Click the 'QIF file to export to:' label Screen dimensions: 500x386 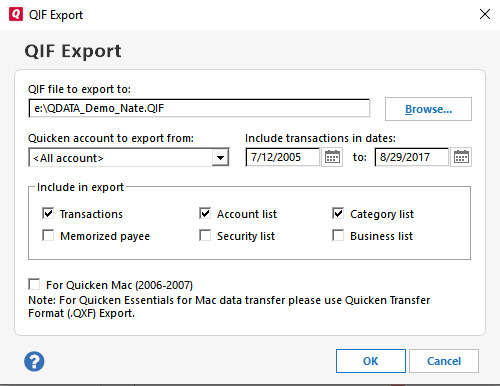79,89
